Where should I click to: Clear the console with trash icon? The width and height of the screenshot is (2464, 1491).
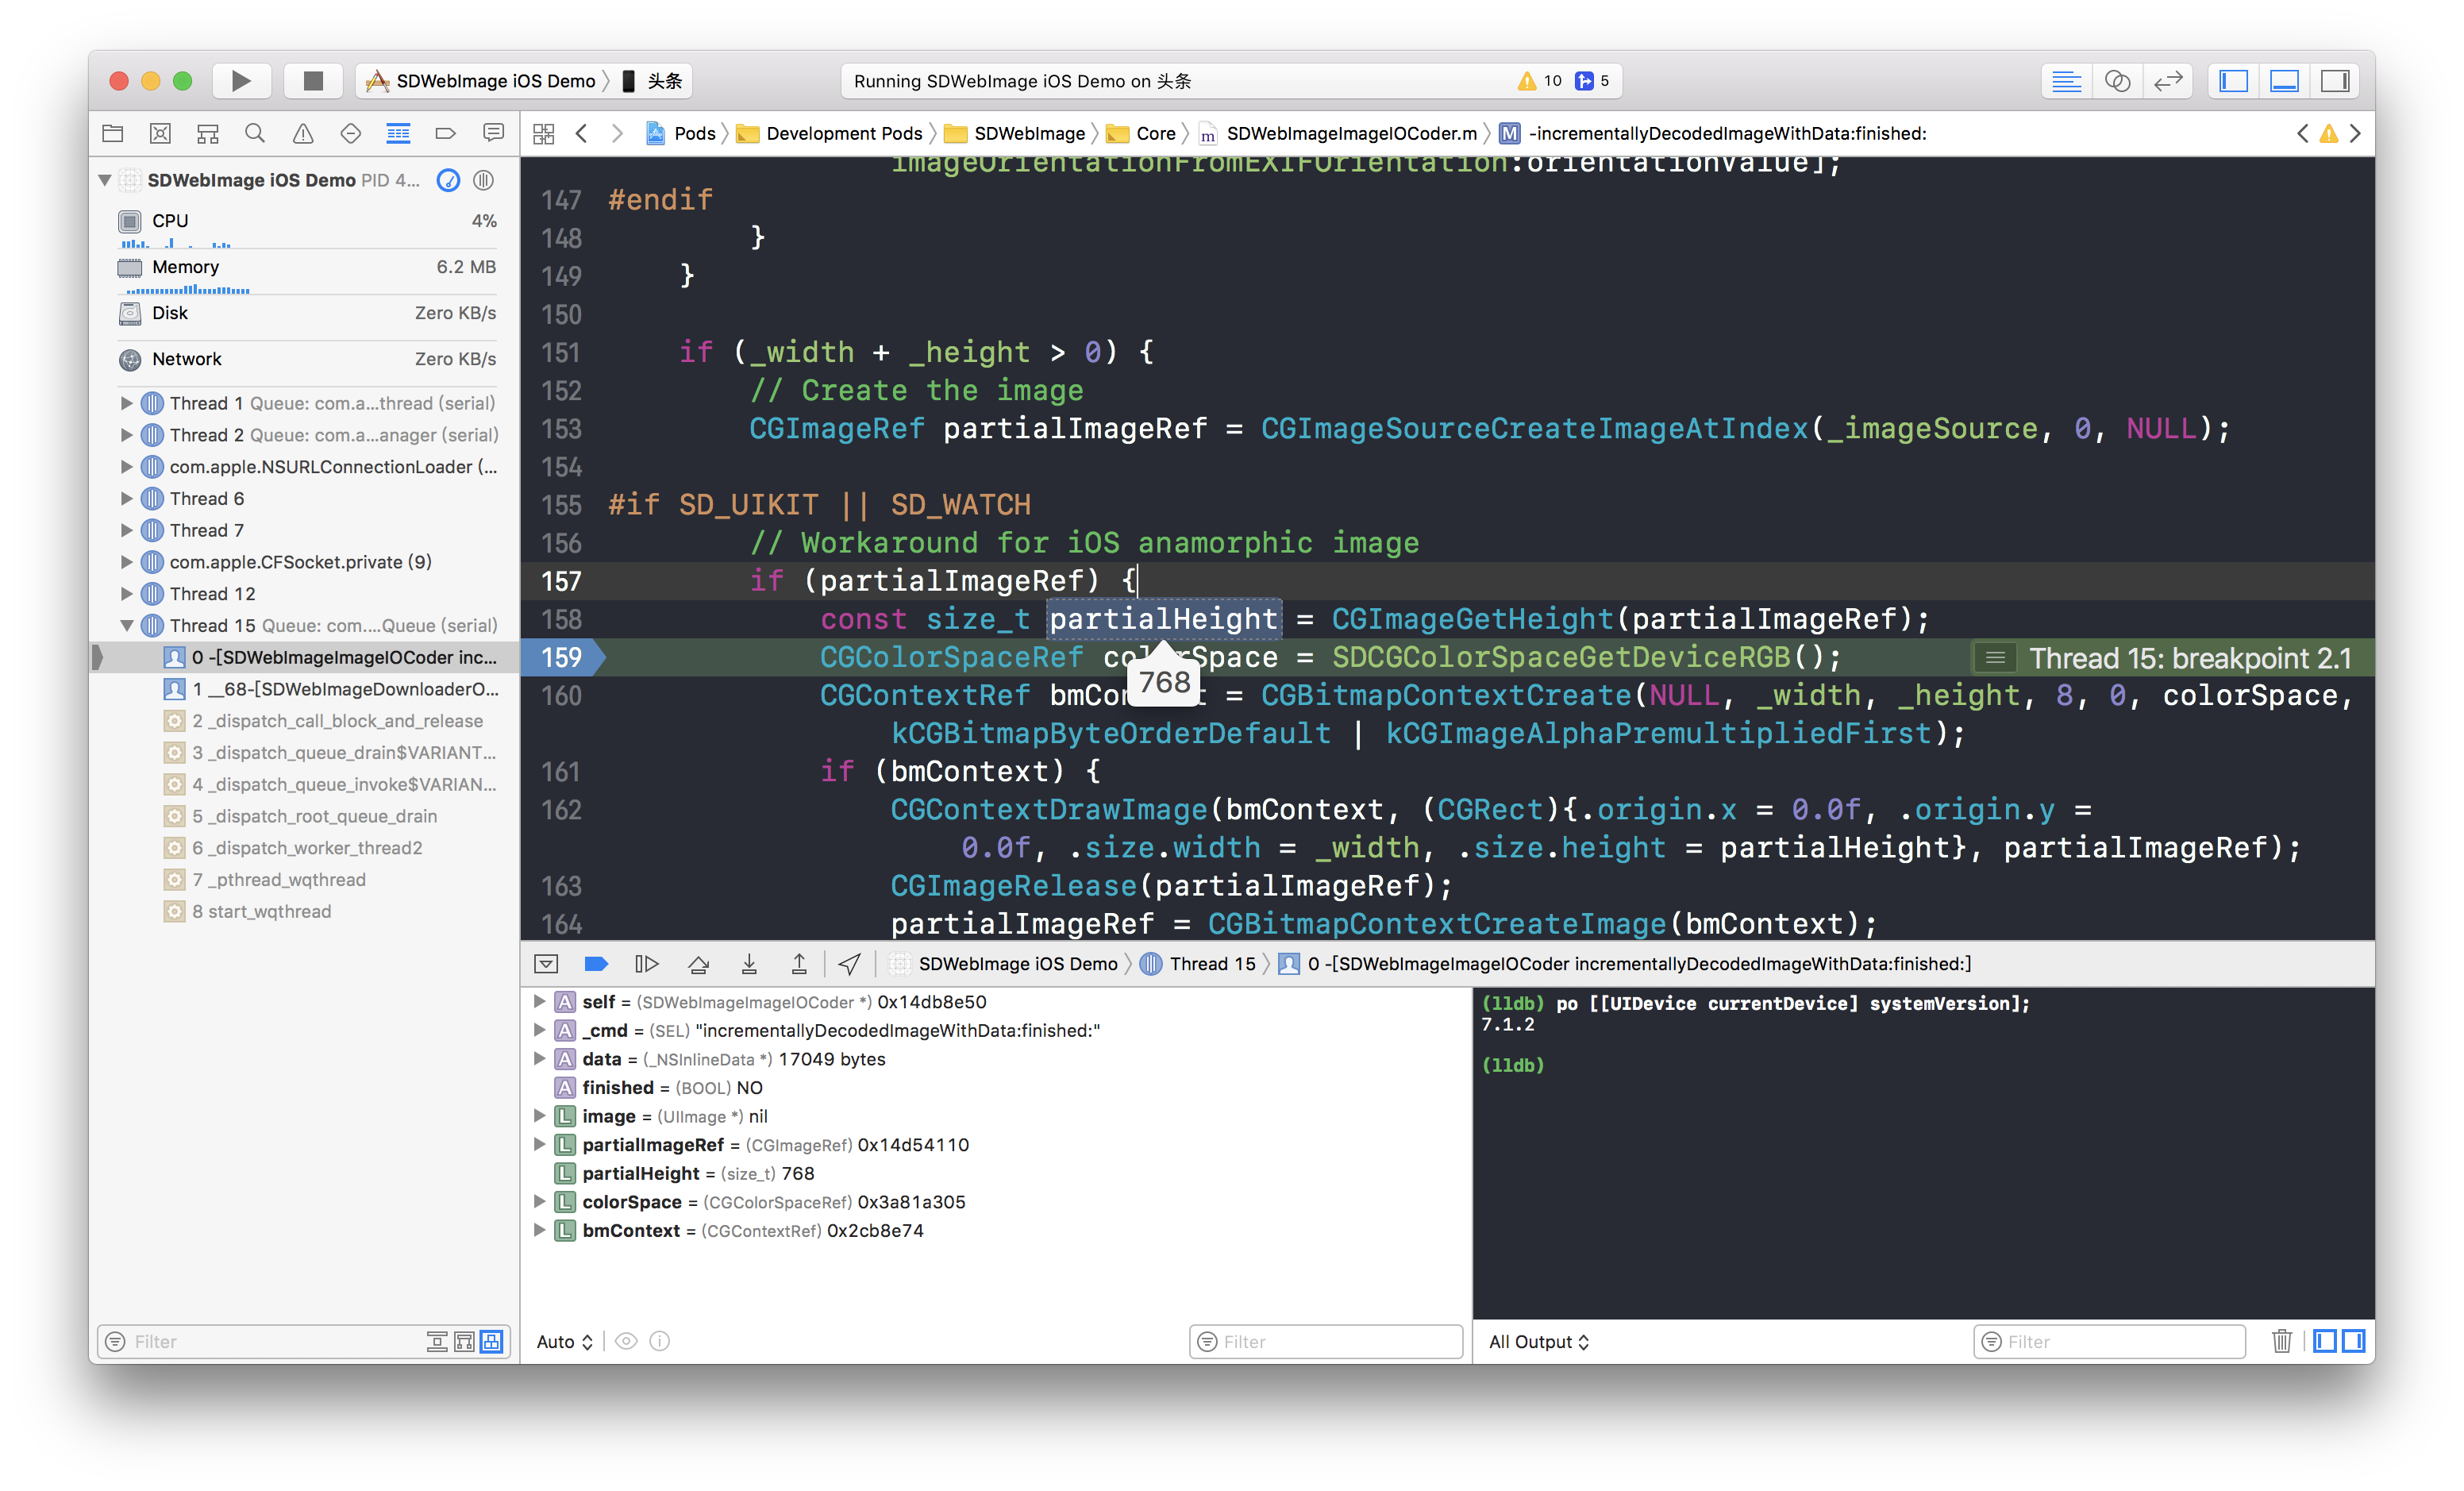pyautogui.click(x=2282, y=1342)
